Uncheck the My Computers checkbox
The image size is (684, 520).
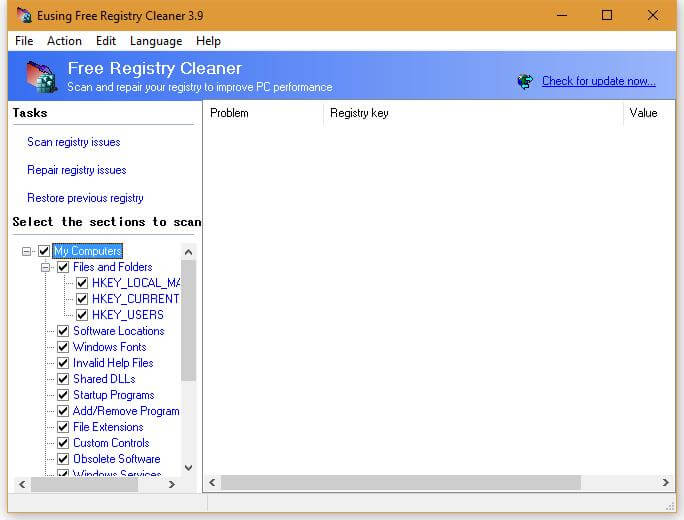44,251
